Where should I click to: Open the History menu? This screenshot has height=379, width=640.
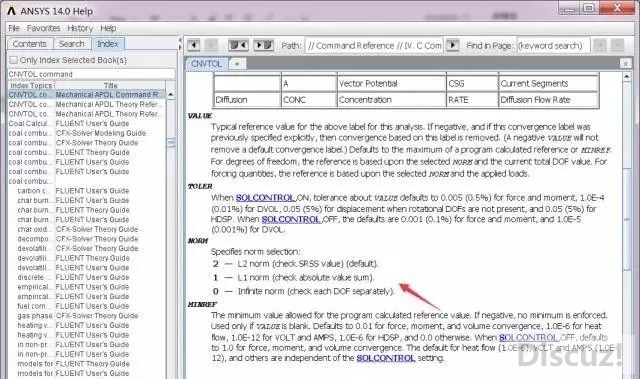(80, 28)
